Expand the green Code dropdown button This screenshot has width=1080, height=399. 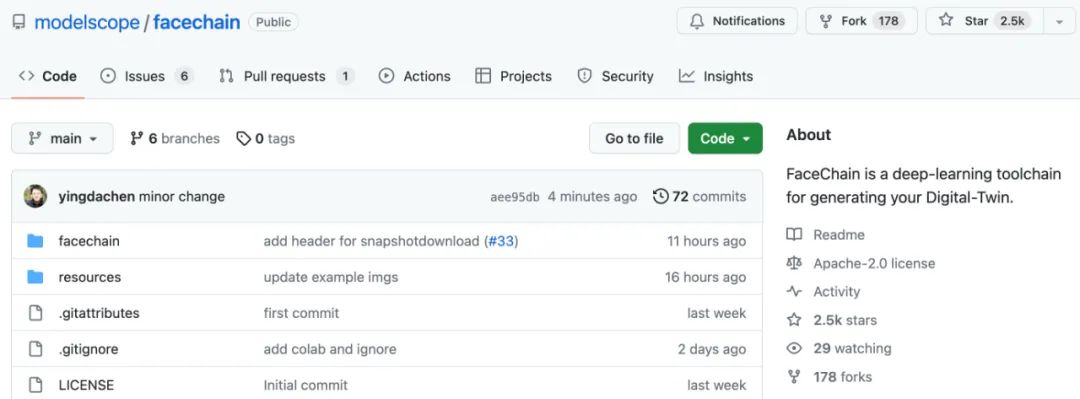pos(725,139)
